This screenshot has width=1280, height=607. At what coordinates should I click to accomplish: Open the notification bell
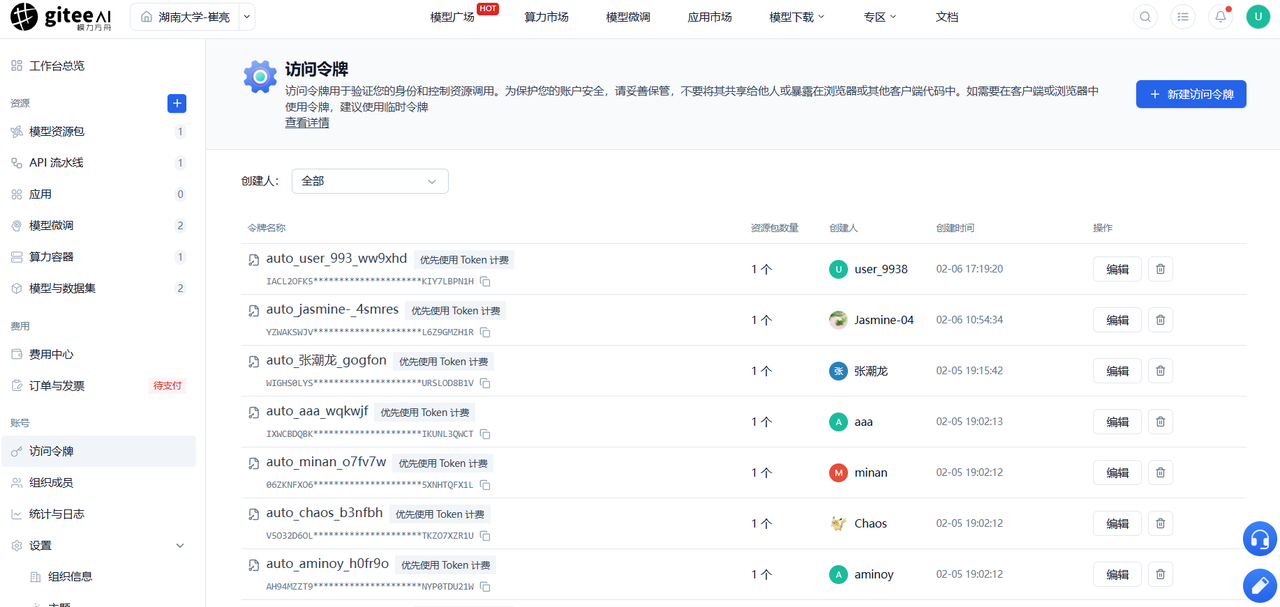click(x=1220, y=17)
